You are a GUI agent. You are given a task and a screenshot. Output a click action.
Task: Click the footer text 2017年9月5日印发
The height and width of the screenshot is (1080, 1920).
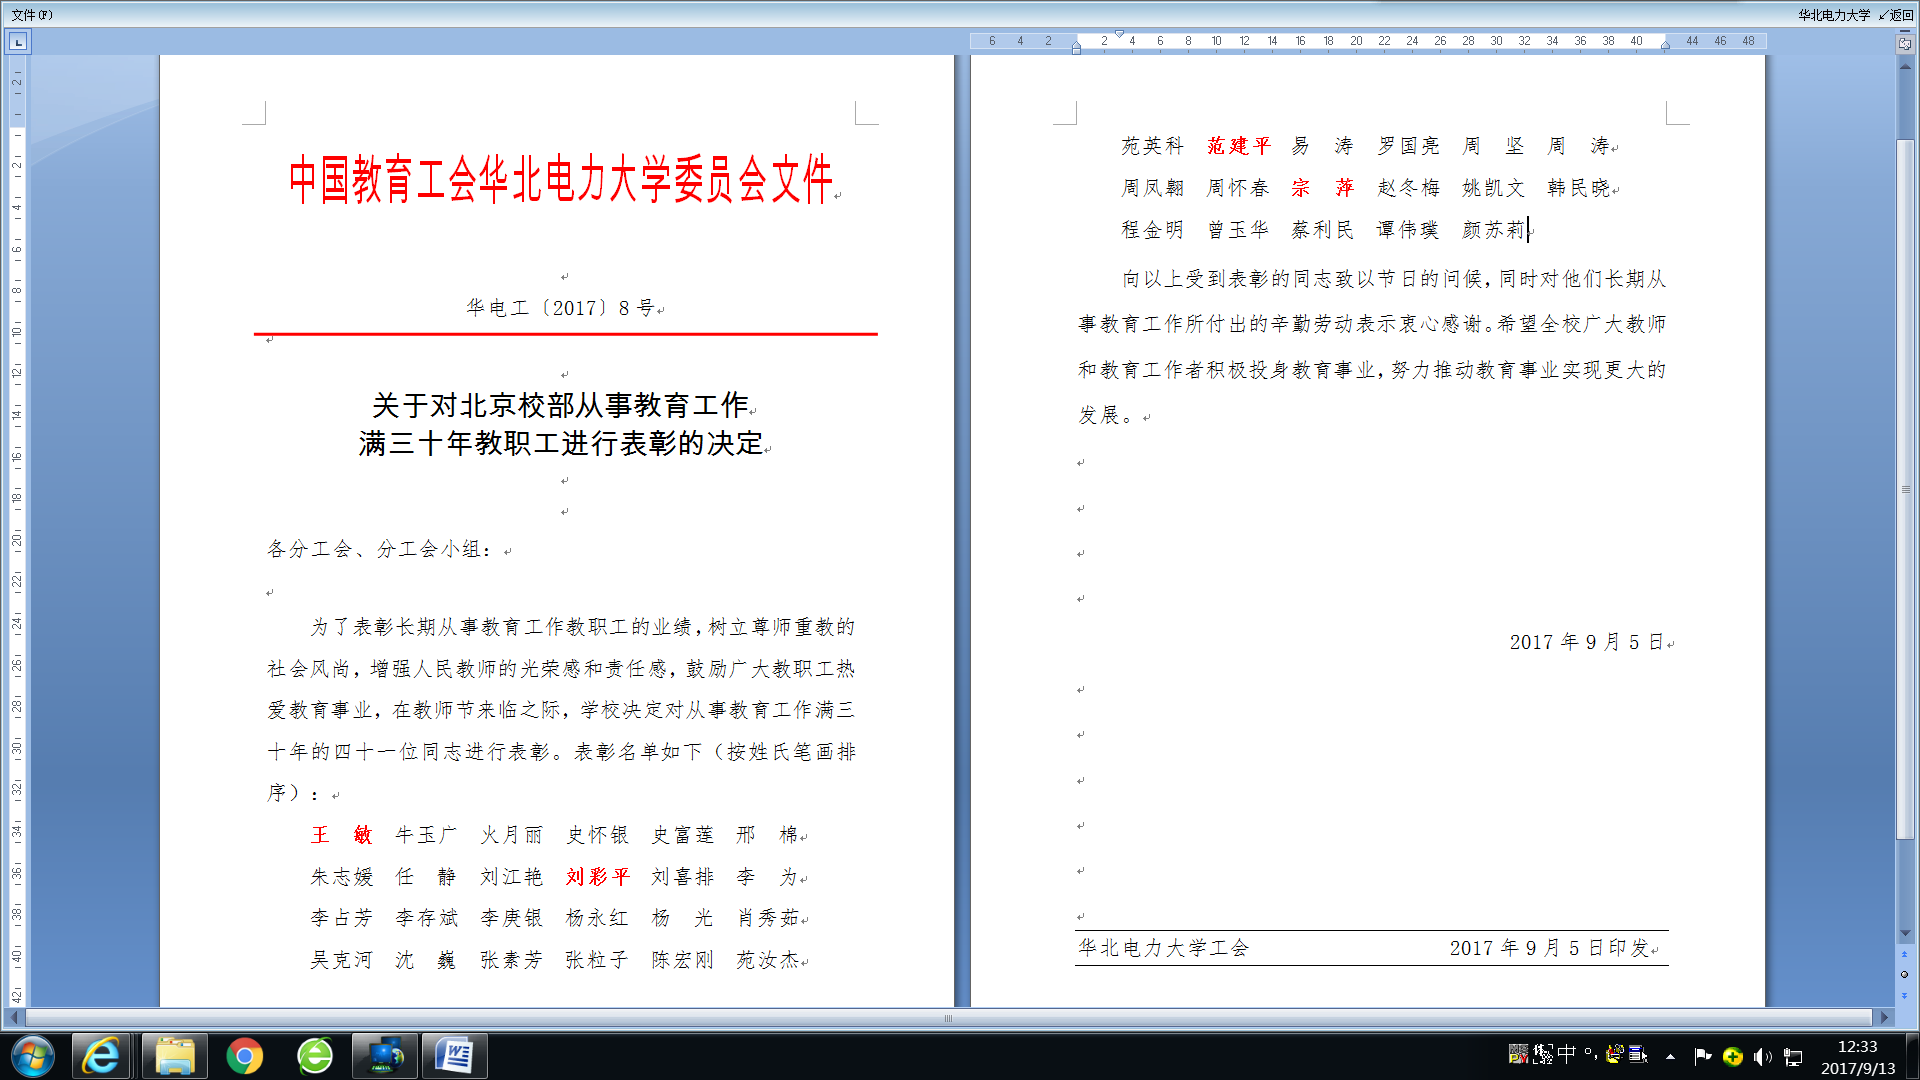click(1549, 948)
